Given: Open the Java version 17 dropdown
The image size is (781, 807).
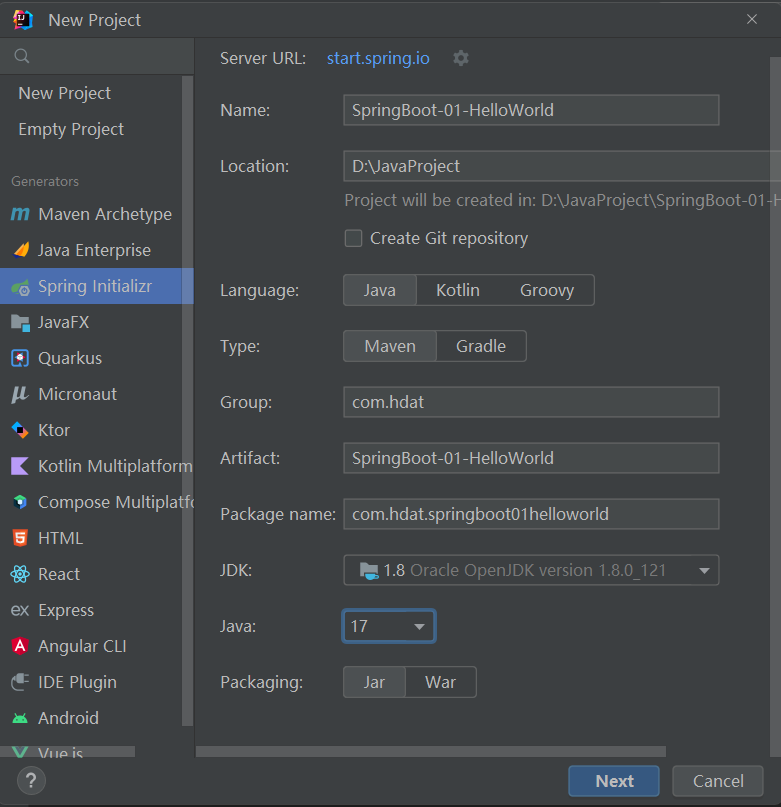Looking at the screenshot, I should [x=389, y=626].
